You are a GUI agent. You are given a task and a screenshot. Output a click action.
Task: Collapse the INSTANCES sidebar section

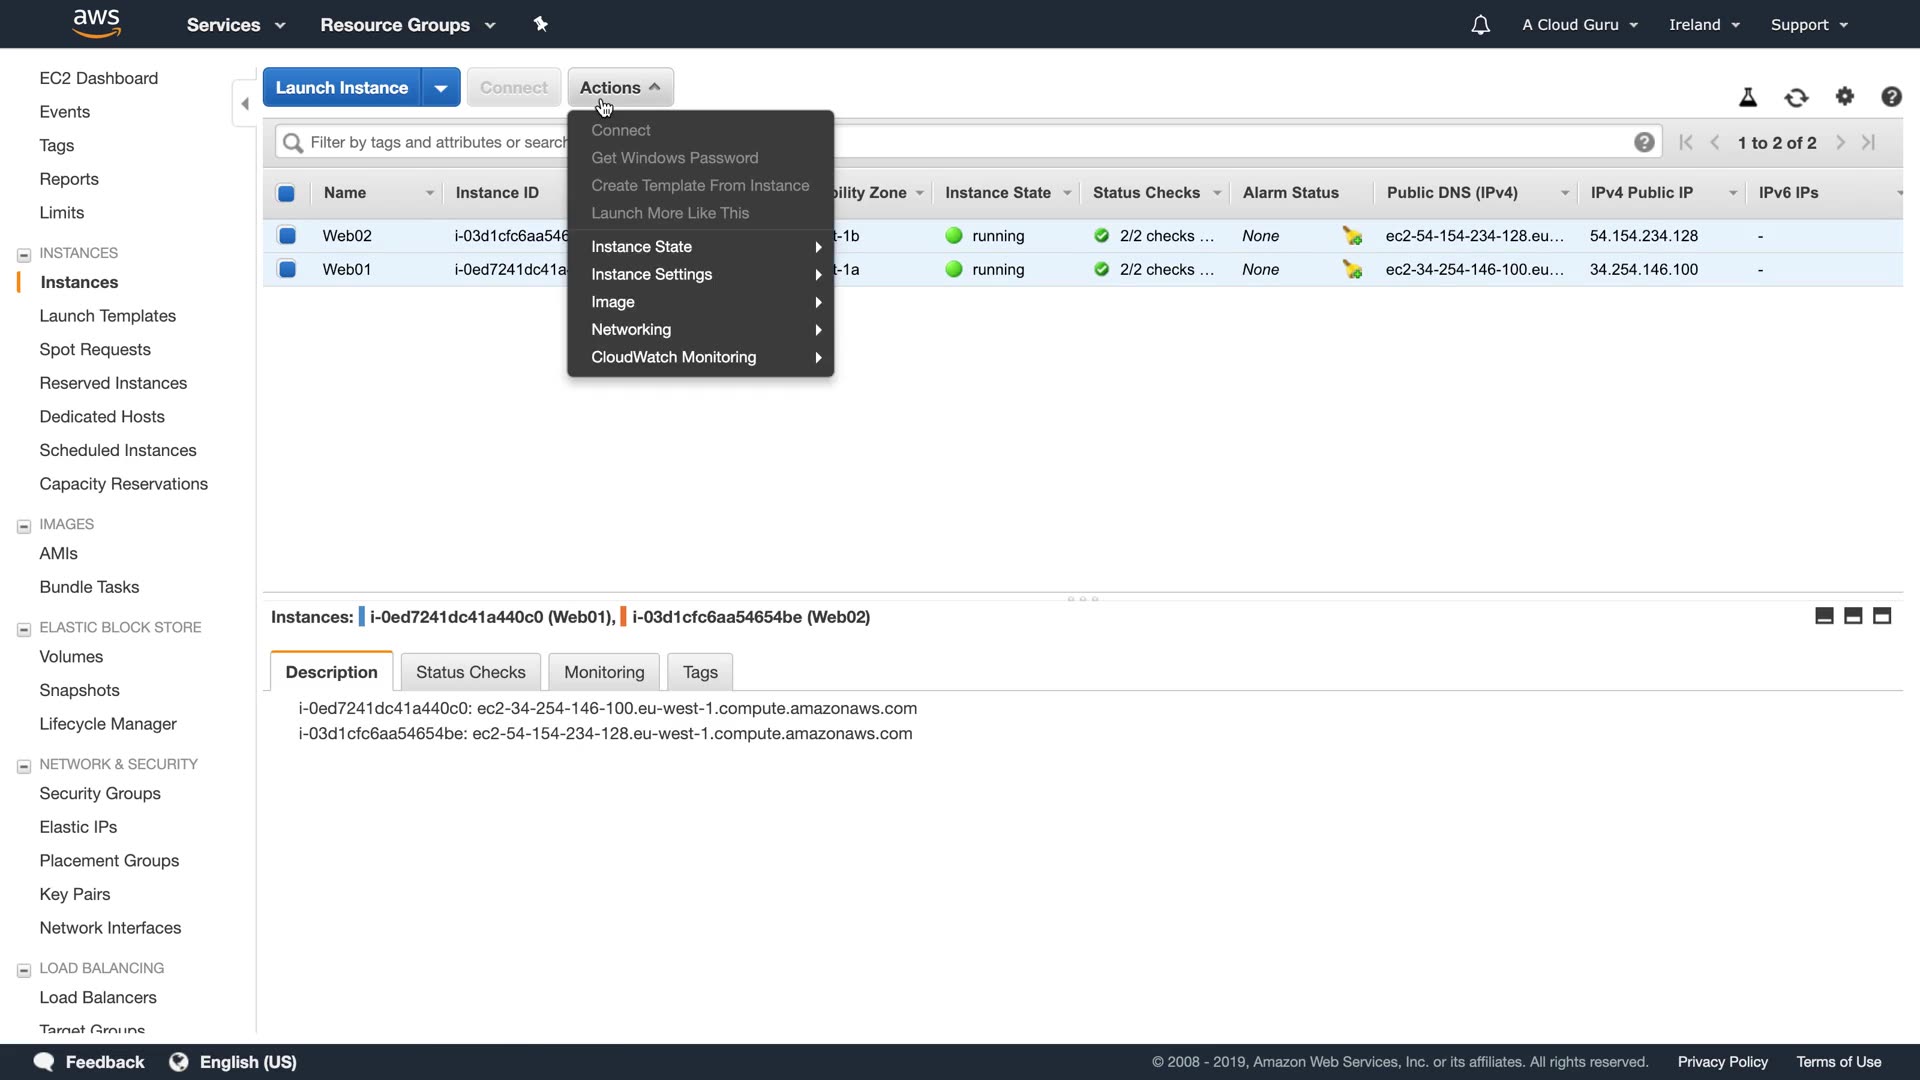(x=24, y=254)
